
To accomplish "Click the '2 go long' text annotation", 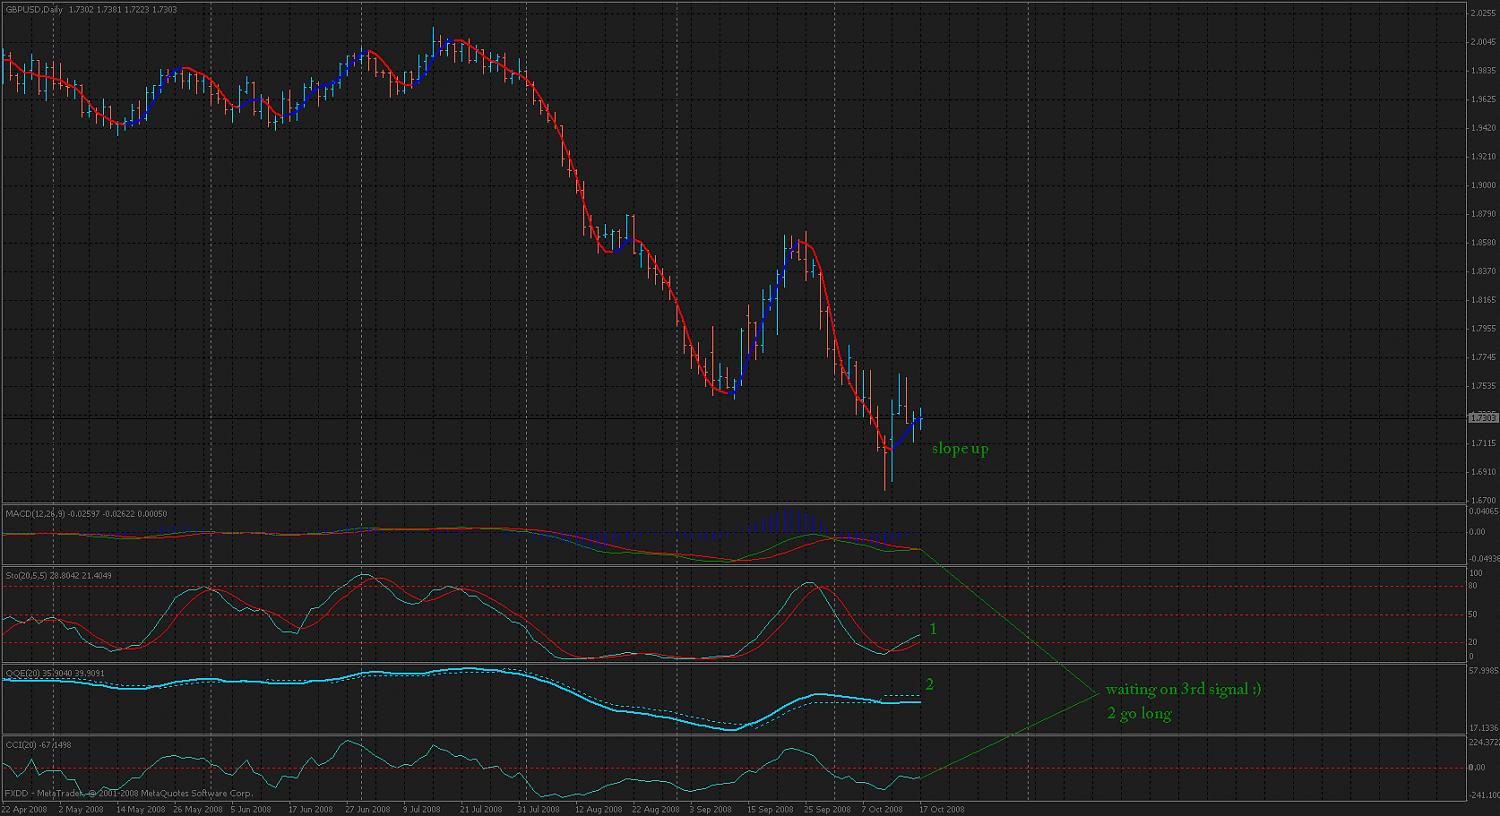I will 1139,714.
